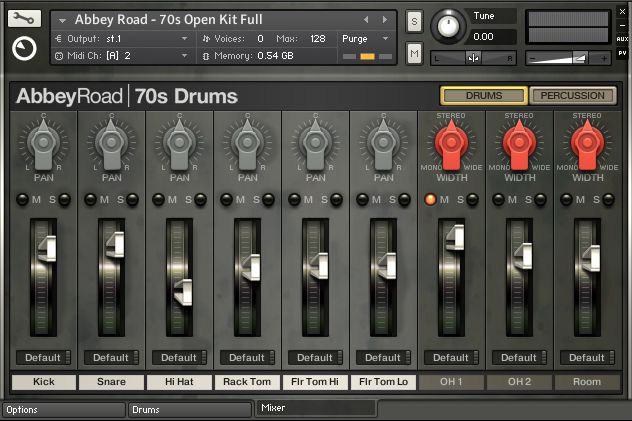Switch to the Drums tab
632x421 pixels.
(x=190, y=410)
